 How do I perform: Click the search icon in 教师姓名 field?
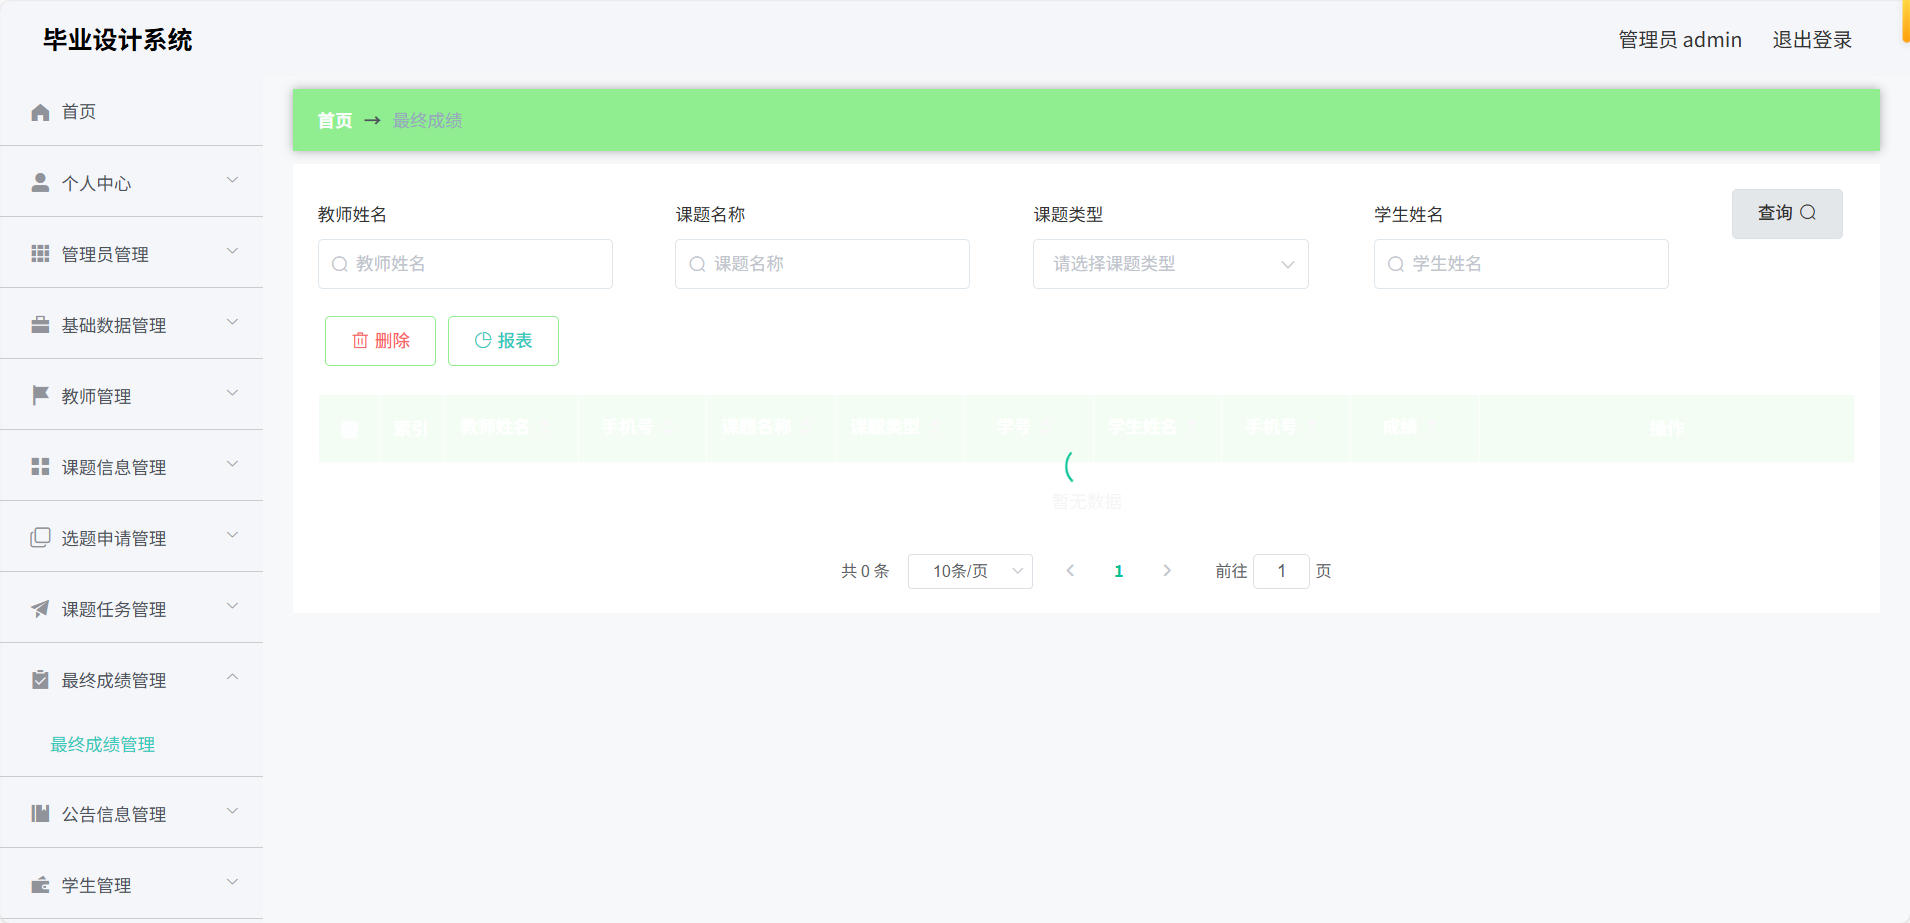tap(340, 264)
